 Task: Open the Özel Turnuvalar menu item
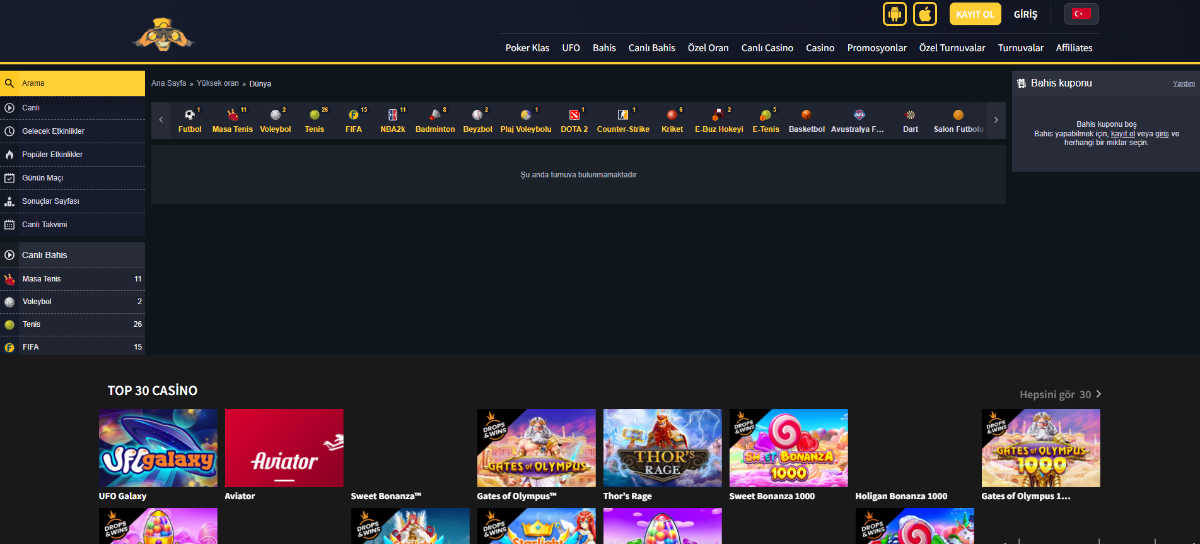pyautogui.click(x=952, y=48)
